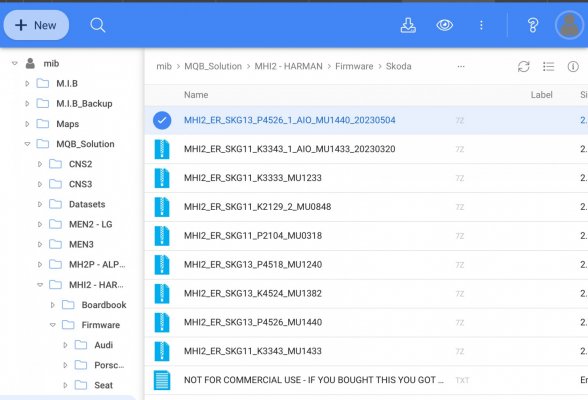Select file name MHI2_ER_SKG11_K2129_2_MU0848
Screen dimensions: 588x400
coord(258,207)
